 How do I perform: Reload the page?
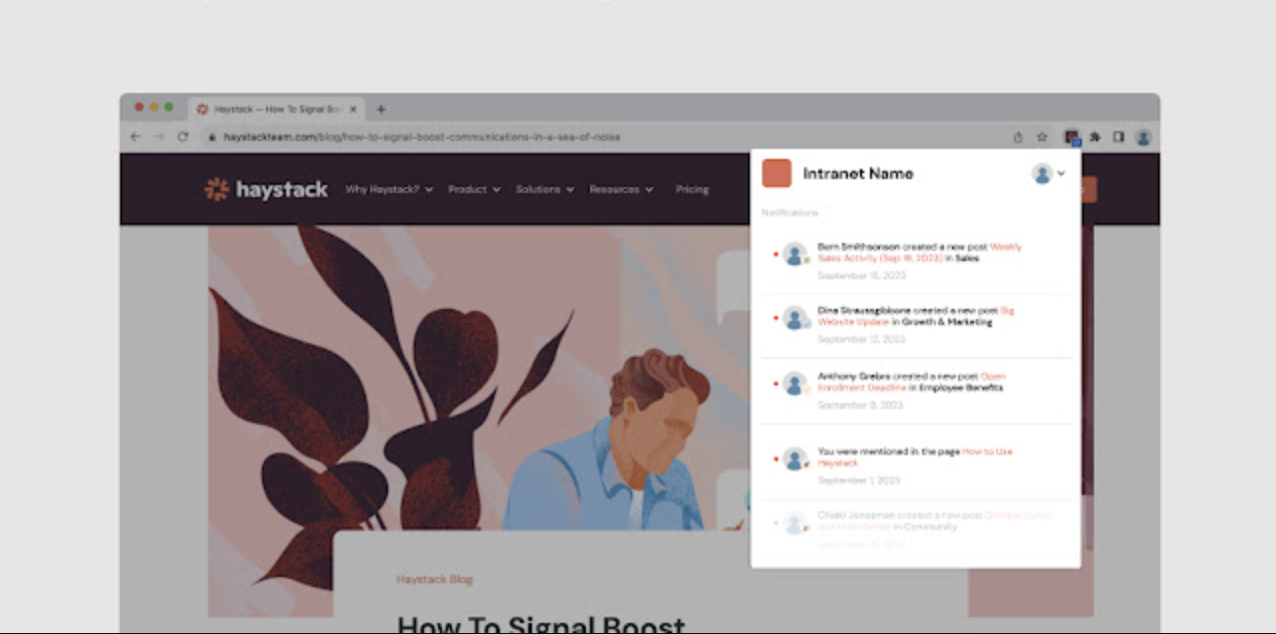183,137
